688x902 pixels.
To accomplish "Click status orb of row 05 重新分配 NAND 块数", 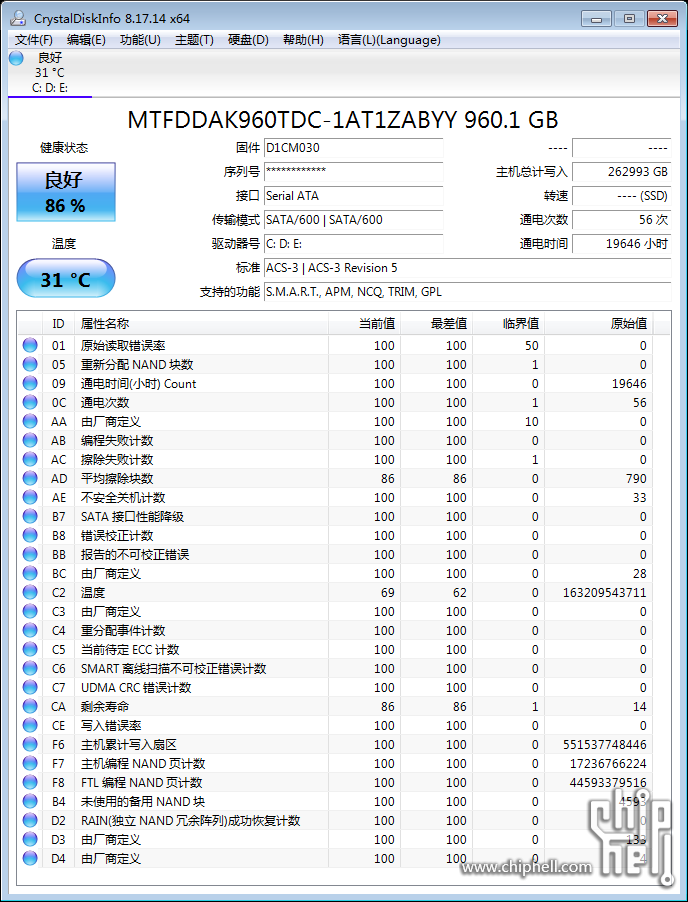I will 30,365.
